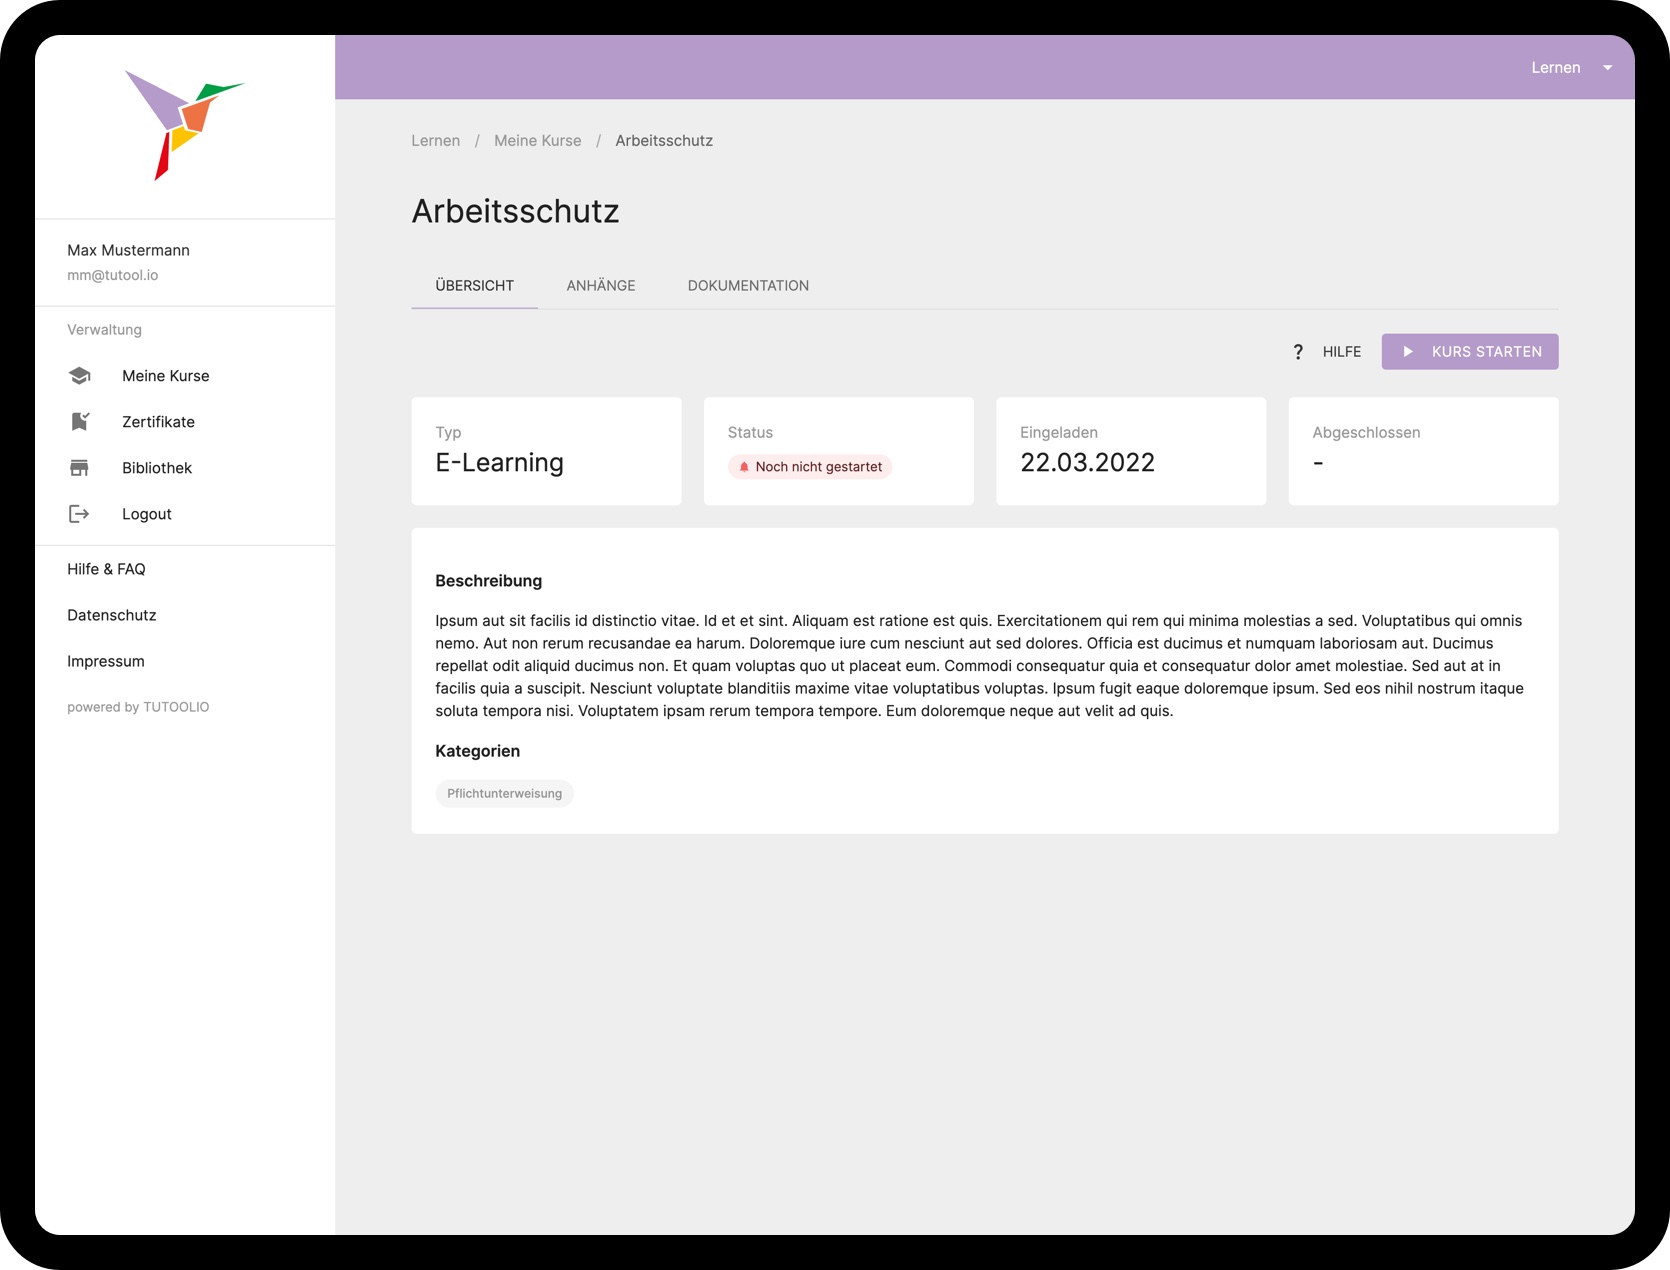This screenshot has width=1670, height=1270.
Task: Click the Logout arrow icon
Action: (80, 514)
